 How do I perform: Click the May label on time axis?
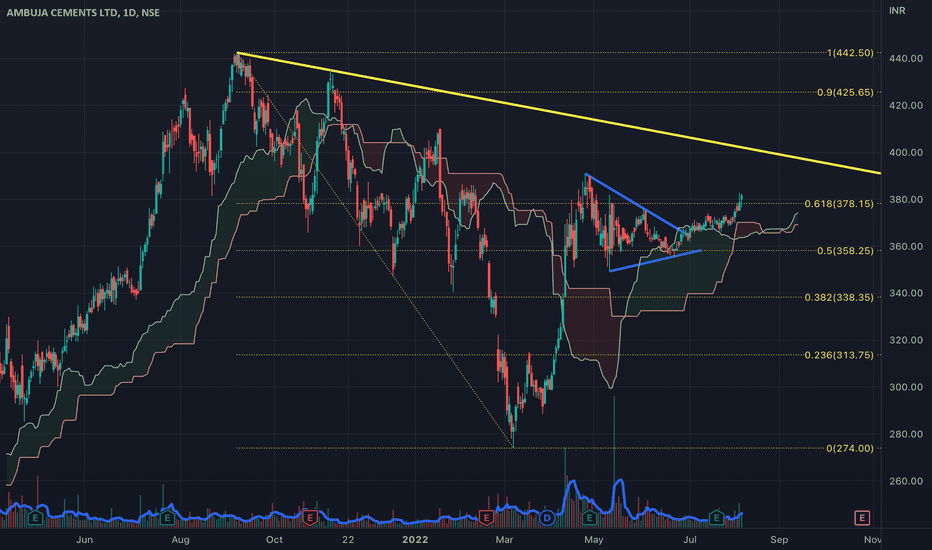tap(594, 539)
